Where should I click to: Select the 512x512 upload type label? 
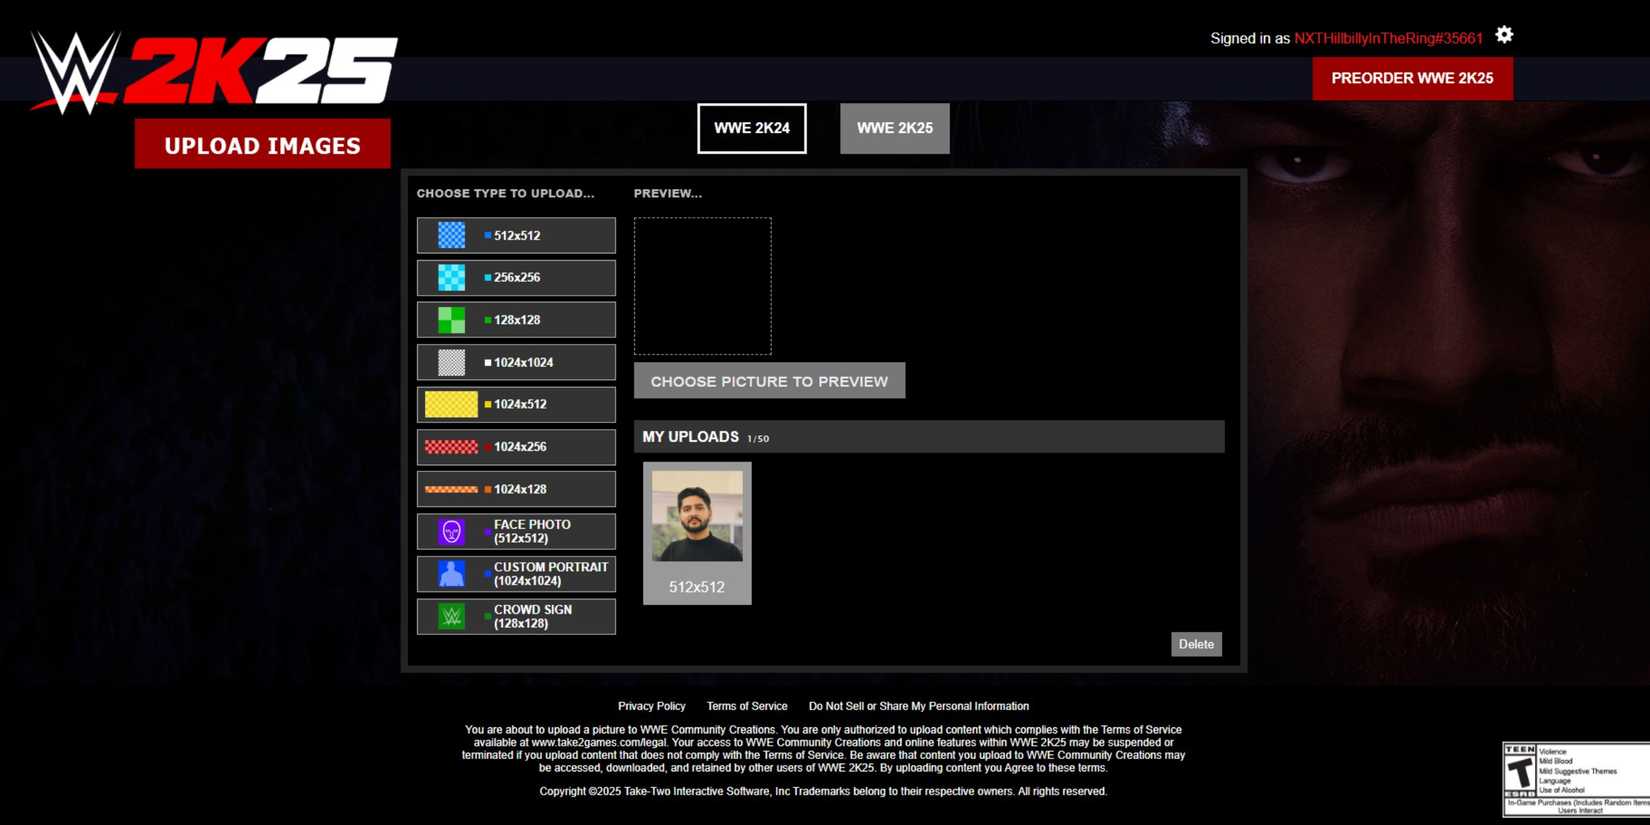click(x=517, y=236)
